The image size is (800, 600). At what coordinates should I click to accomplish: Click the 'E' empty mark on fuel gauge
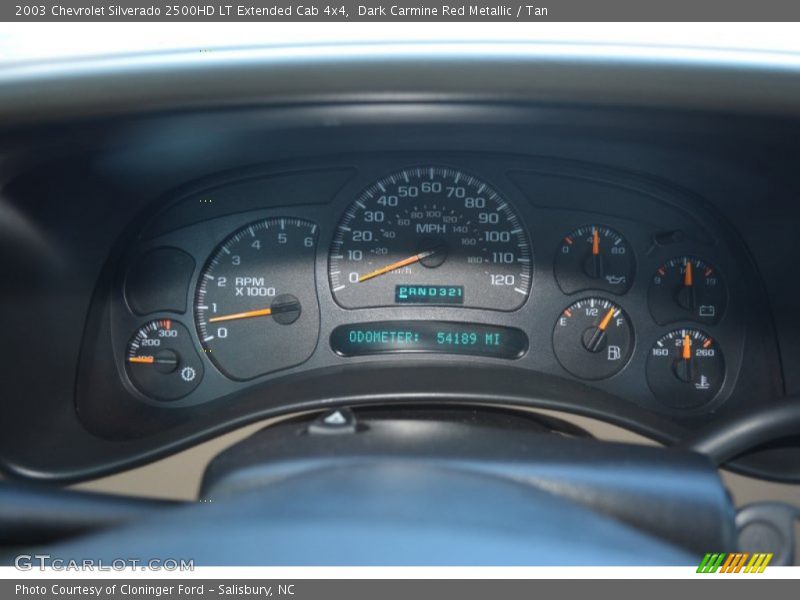(563, 322)
